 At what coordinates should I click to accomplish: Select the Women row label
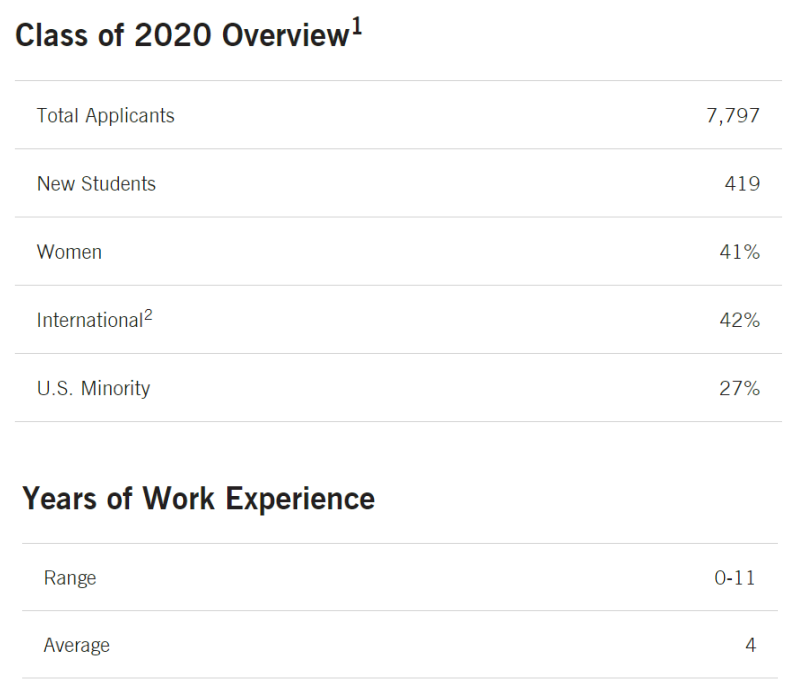coord(69,252)
